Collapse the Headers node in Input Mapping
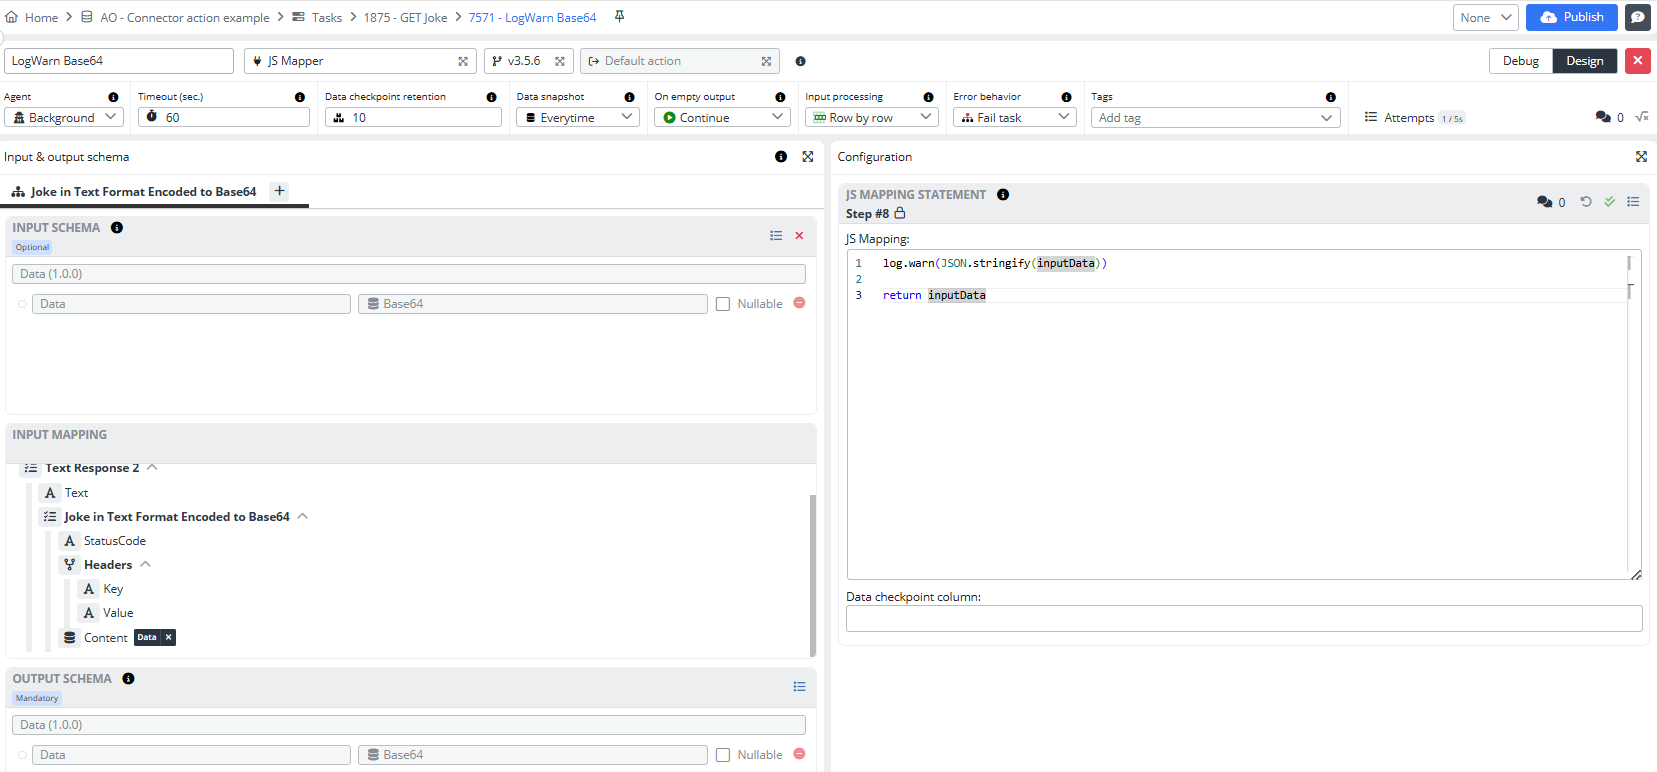 [x=146, y=565]
